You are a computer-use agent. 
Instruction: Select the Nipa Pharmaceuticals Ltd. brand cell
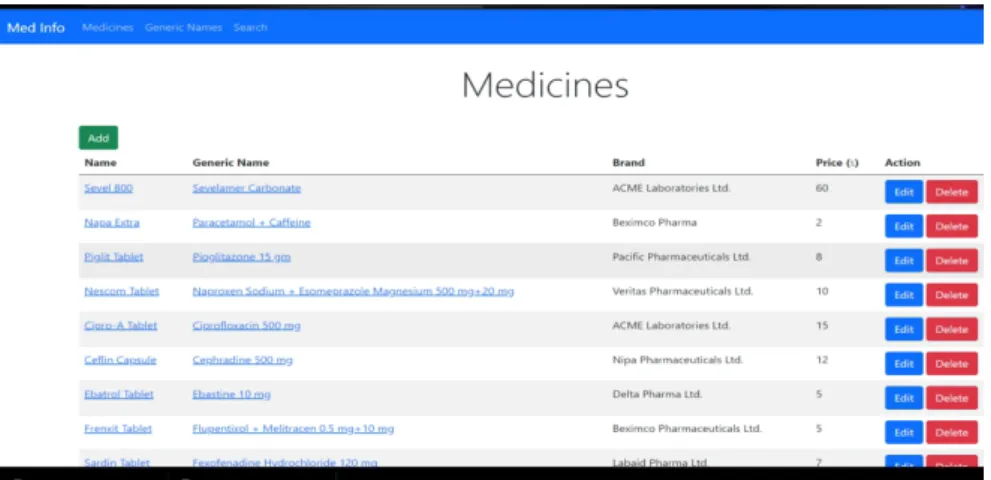[x=678, y=360]
